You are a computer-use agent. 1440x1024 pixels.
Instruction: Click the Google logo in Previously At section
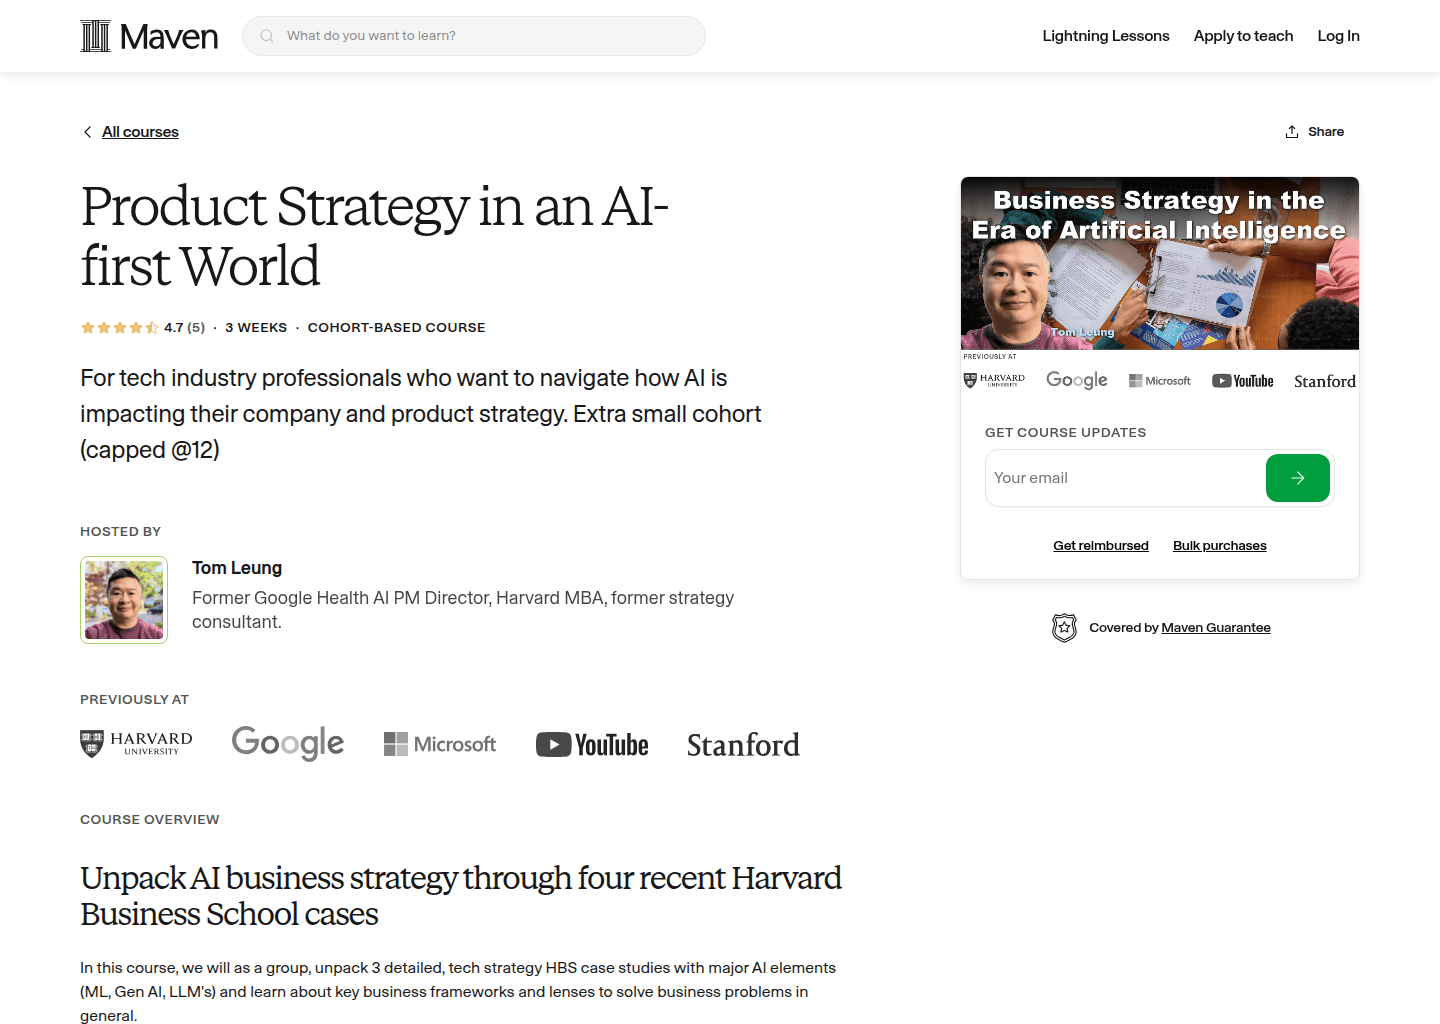(287, 743)
